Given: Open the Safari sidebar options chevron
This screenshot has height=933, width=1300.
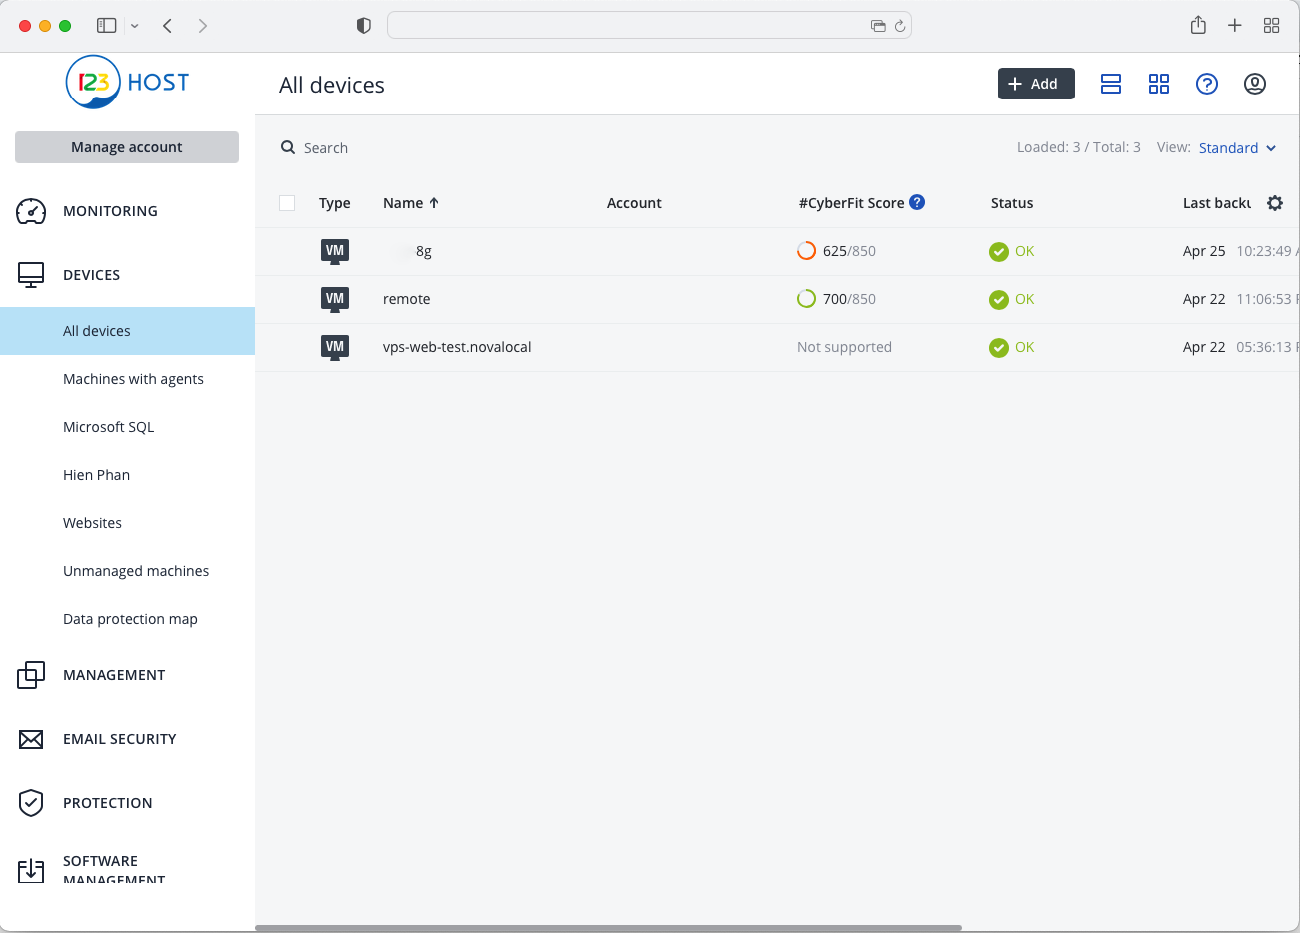Looking at the screenshot, I should pyautogui.click(x=135, y=26).
